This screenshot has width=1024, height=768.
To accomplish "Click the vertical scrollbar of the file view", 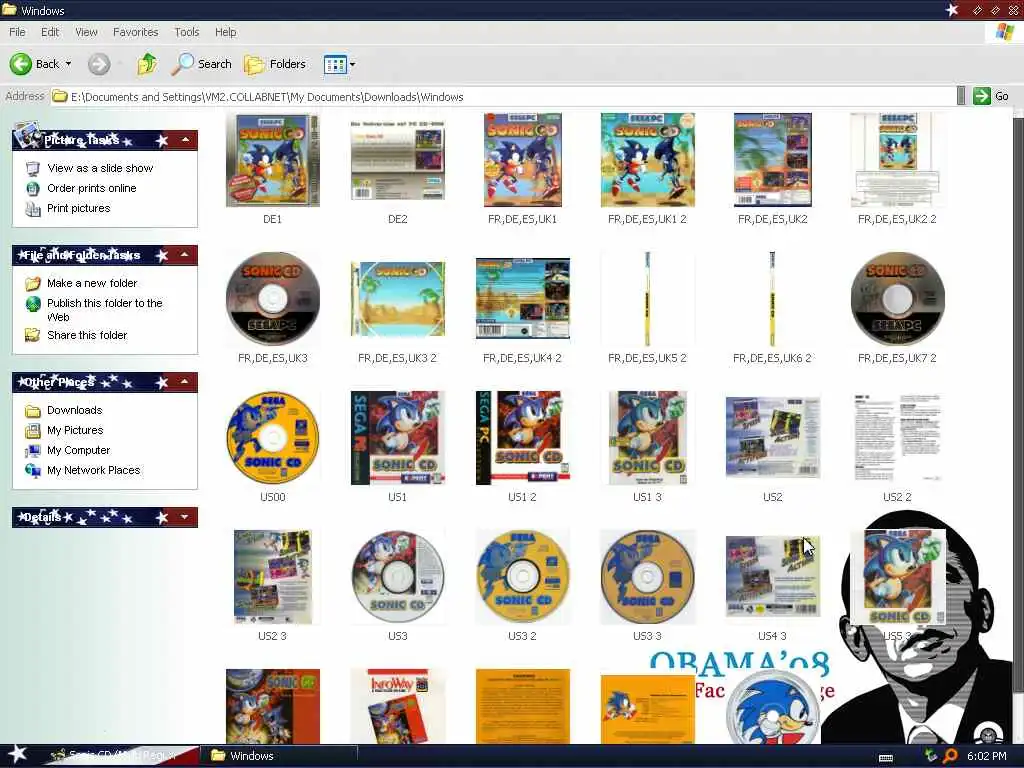I will point(1018,405).
